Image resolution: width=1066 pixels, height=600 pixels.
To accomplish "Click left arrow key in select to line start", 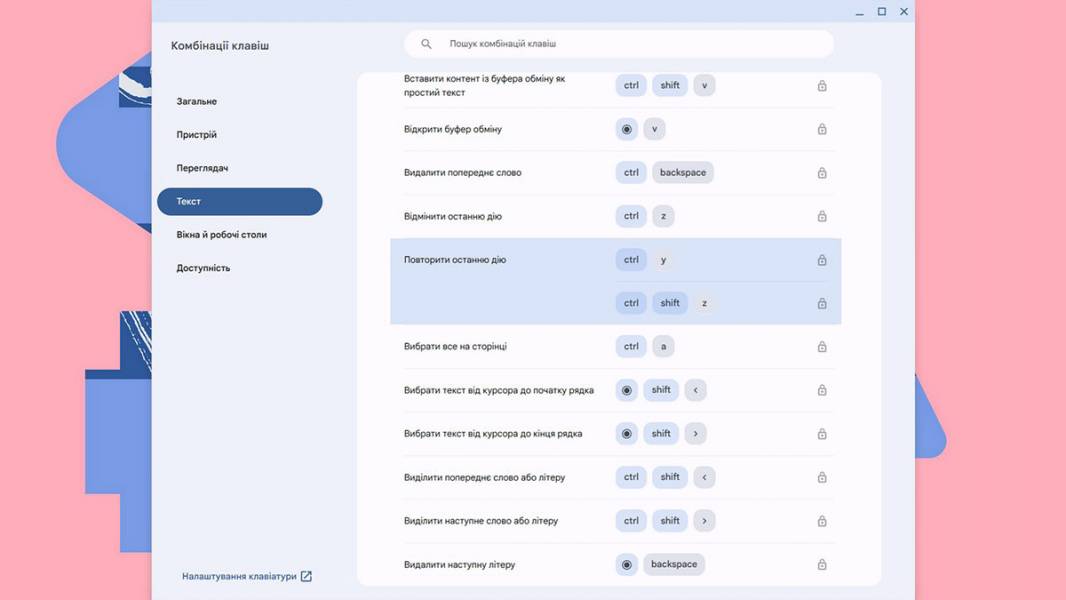I will pos(695,390).
